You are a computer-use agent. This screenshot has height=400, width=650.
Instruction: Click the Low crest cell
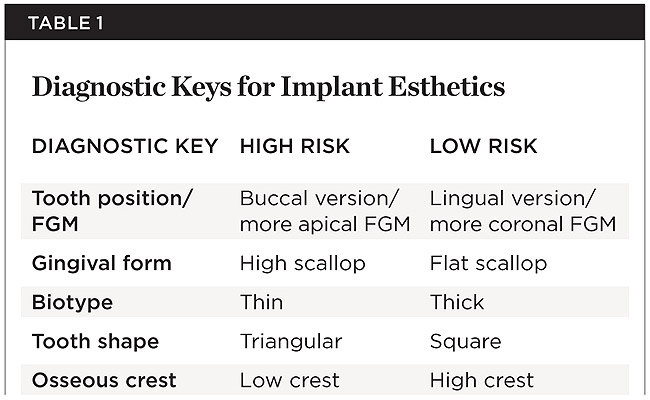tap(289, 380)
